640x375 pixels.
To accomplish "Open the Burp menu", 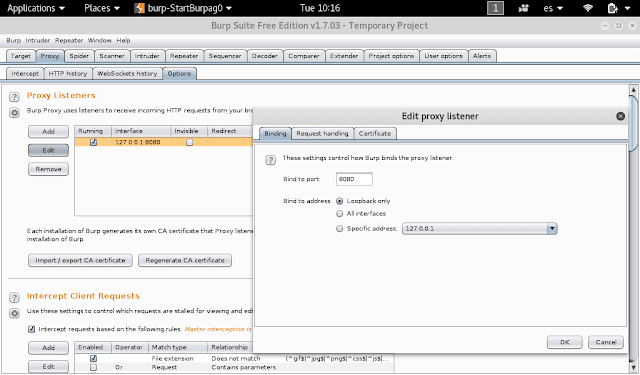I will pos(13,40).
